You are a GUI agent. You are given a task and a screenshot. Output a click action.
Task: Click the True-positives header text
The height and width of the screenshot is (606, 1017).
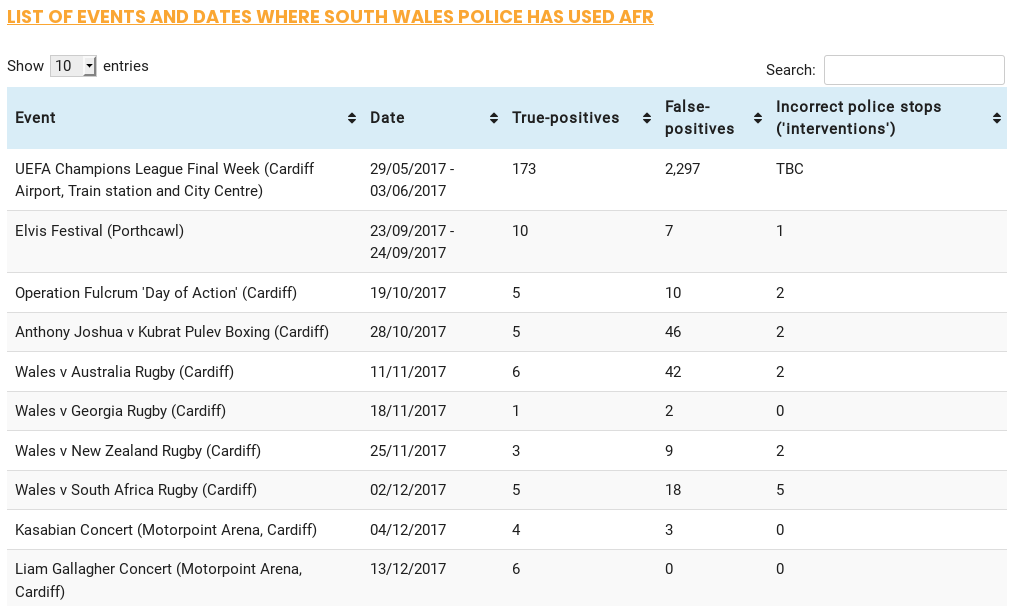[x=566, y=118]
